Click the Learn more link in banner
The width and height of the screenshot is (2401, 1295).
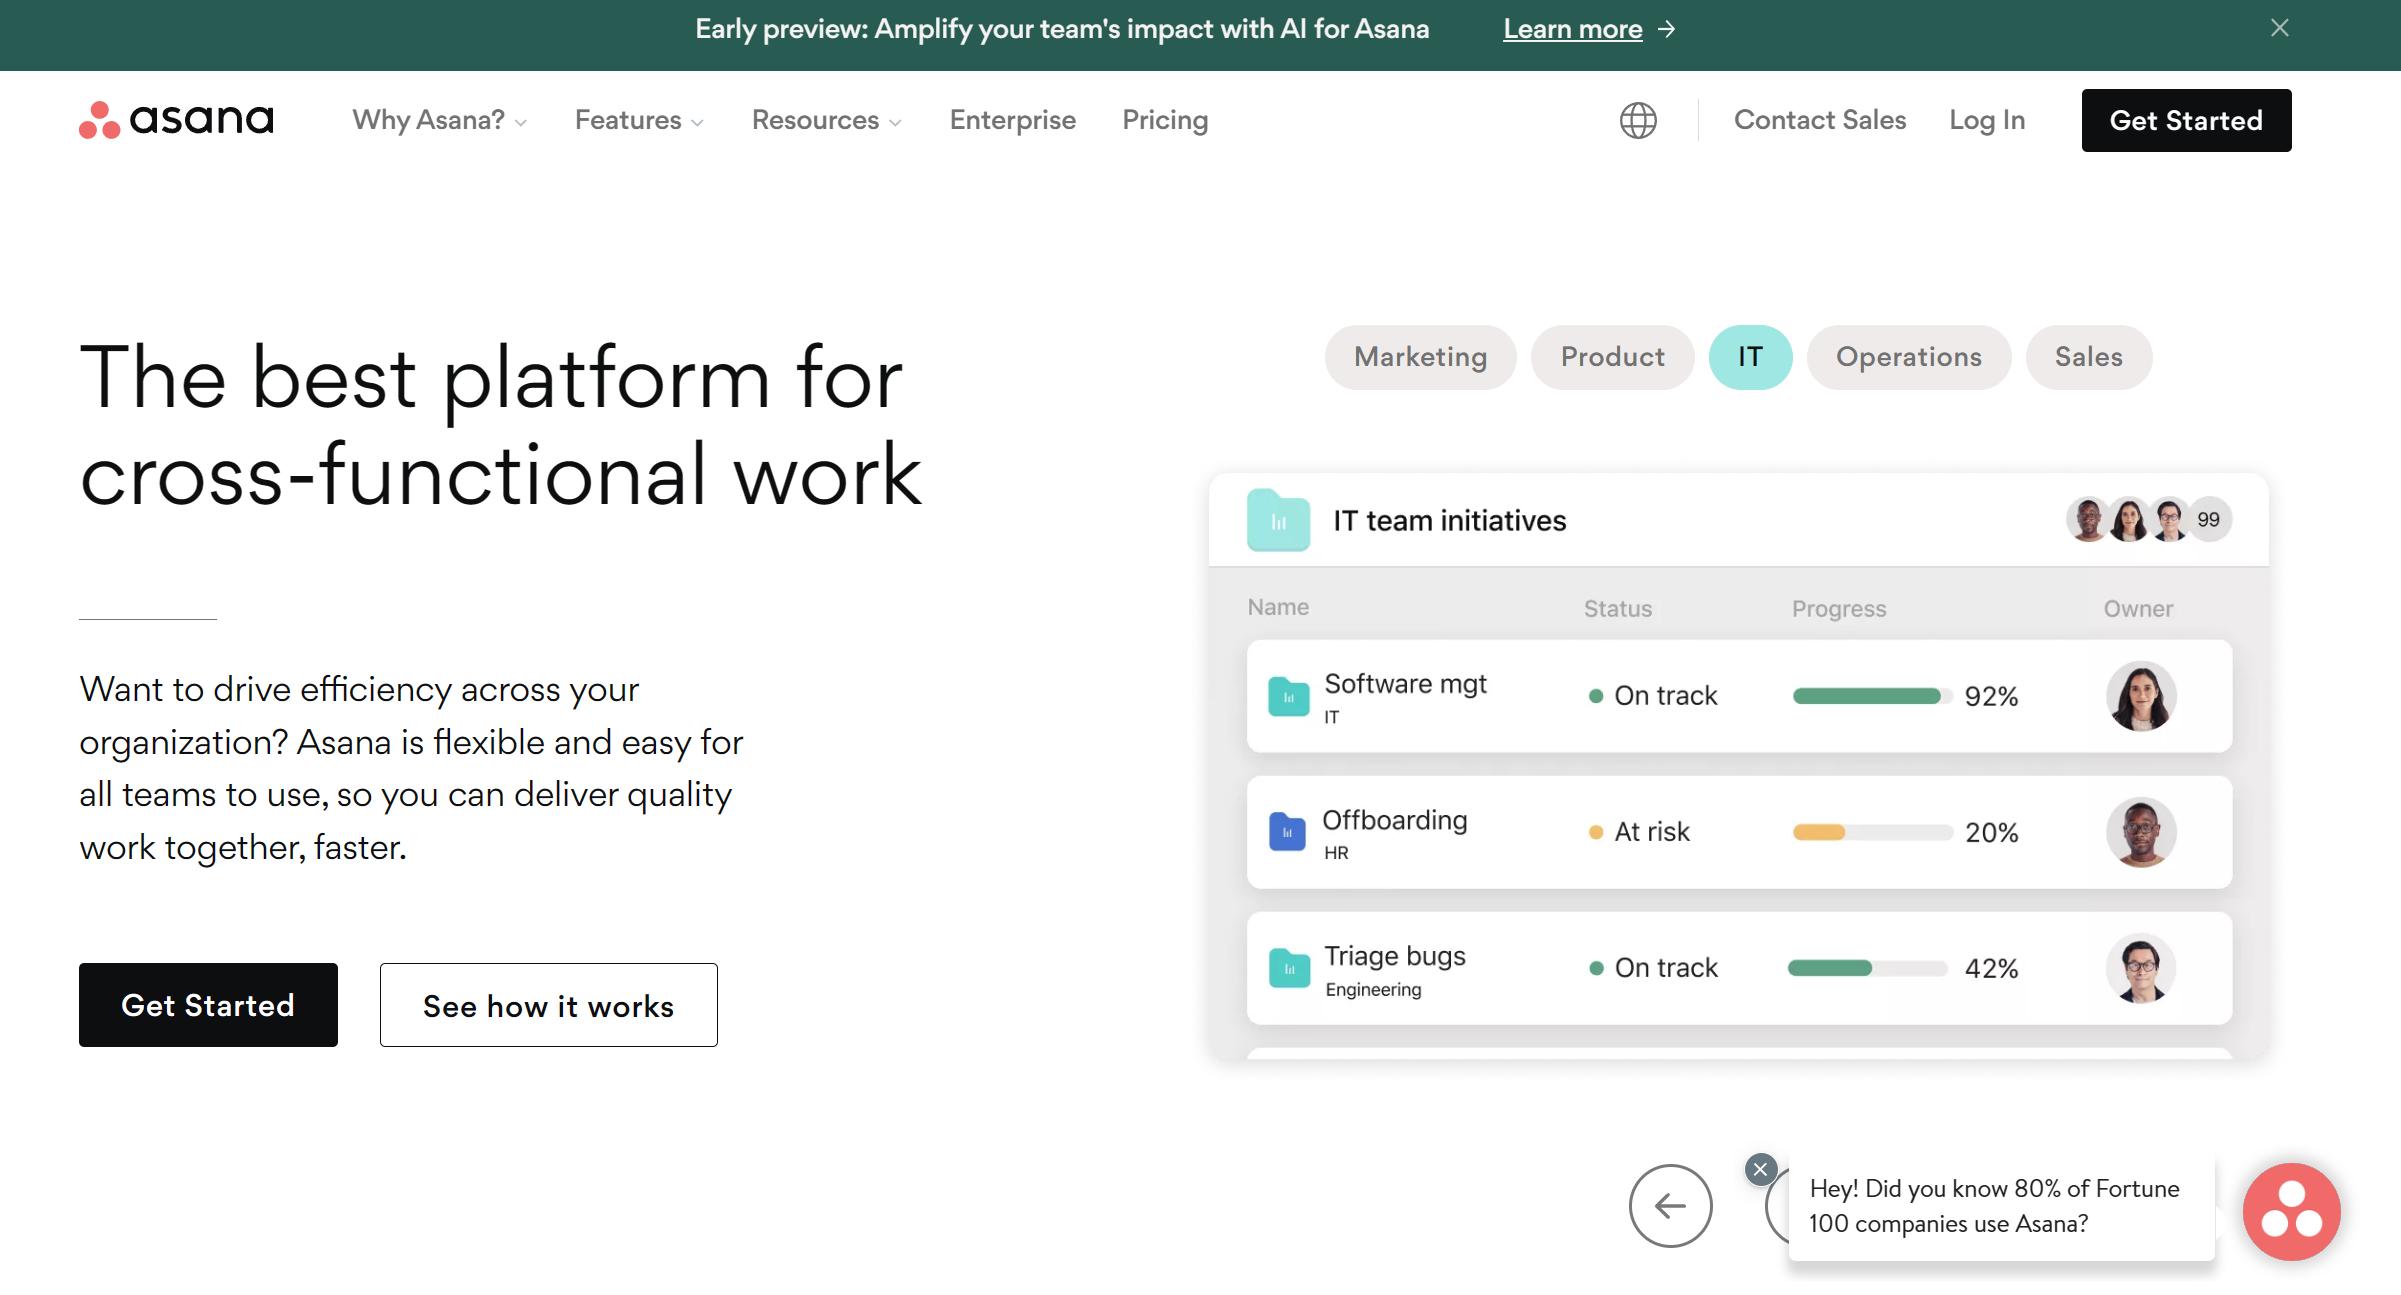point(1572,29)
